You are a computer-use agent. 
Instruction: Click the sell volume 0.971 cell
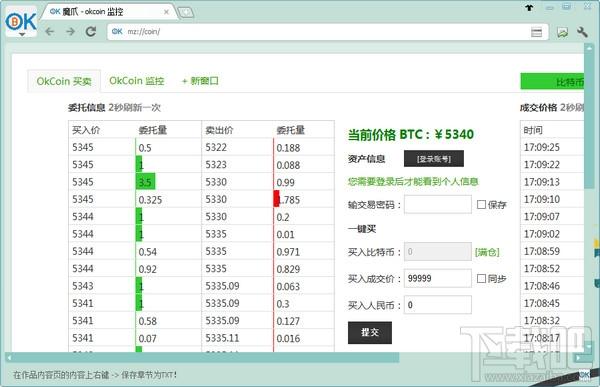pyautogui.click(x=288, y=252)
